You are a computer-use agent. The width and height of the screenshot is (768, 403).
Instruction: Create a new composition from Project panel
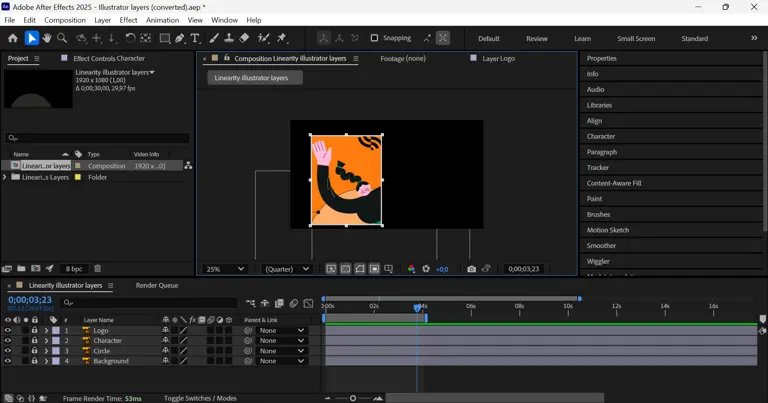point(36,268)
